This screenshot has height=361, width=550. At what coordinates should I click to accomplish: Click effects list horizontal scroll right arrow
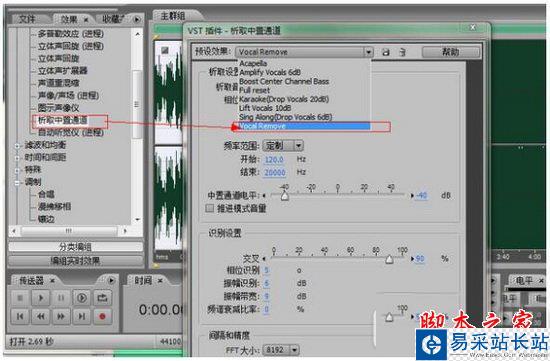point(125,231)
